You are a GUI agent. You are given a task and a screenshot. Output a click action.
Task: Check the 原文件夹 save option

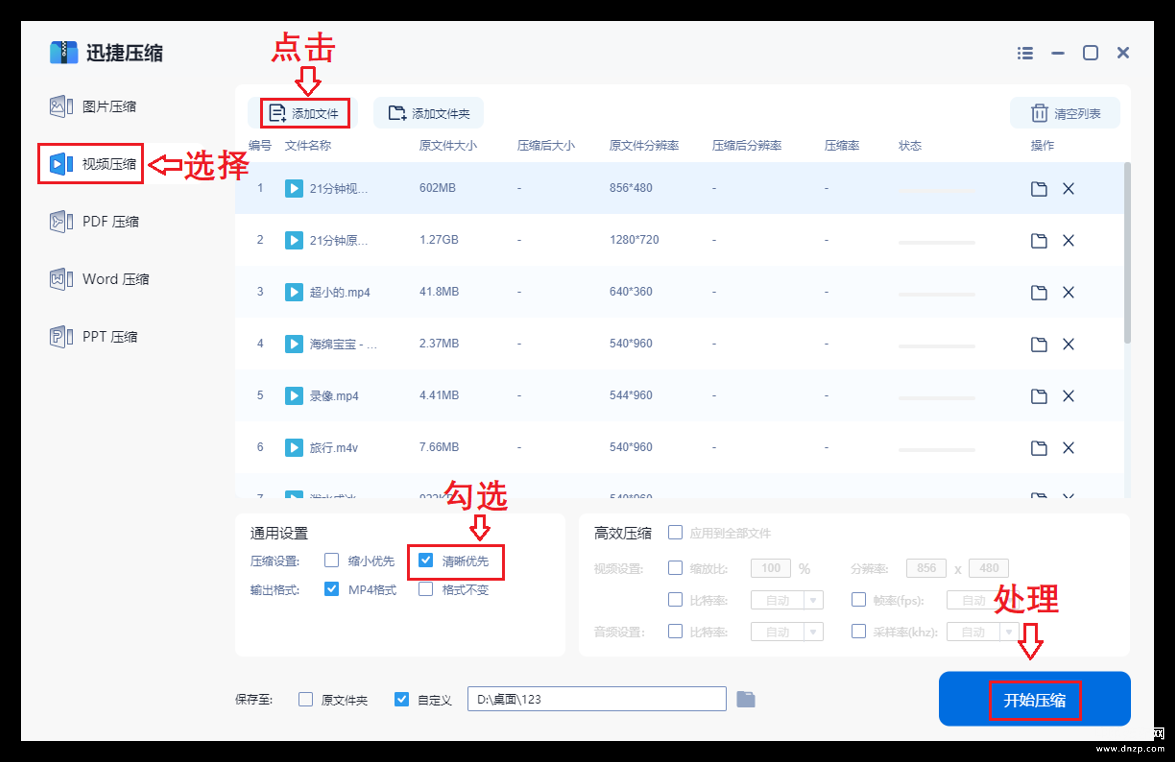click(x=306, y=699)
